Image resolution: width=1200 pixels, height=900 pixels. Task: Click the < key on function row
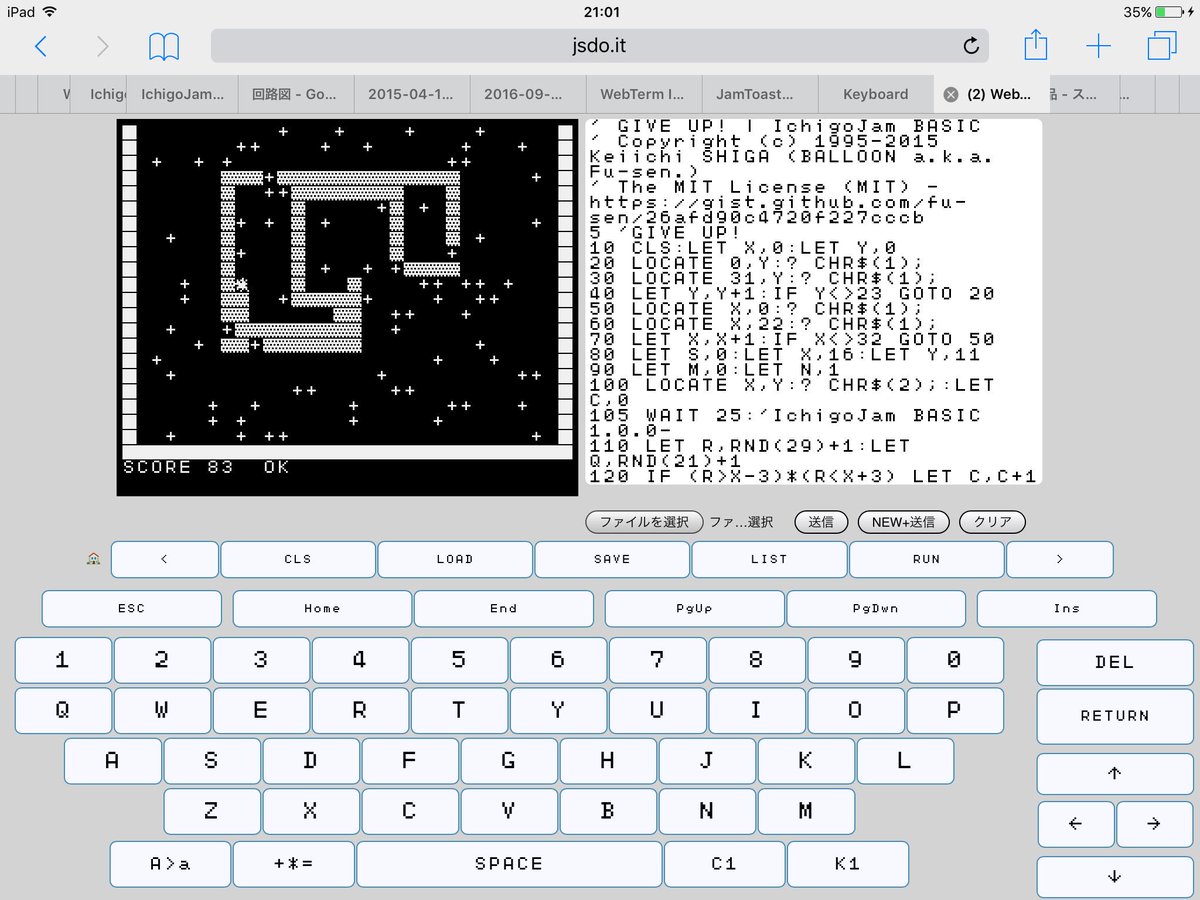click(x=164, y=559)
